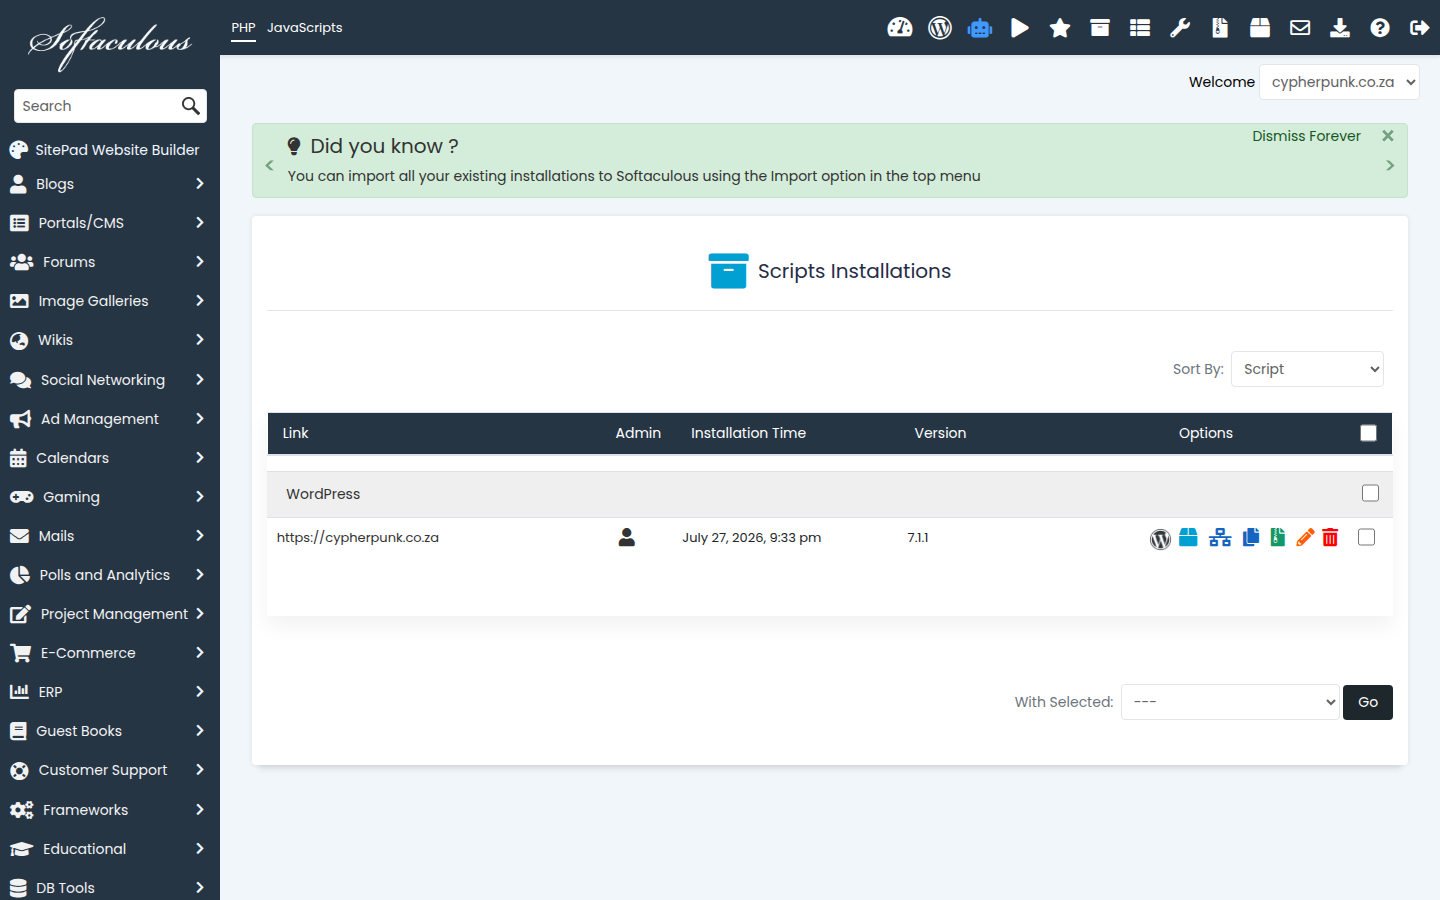
Task: Open the star ratings icon in top bar
Action: click(1060, 28)
